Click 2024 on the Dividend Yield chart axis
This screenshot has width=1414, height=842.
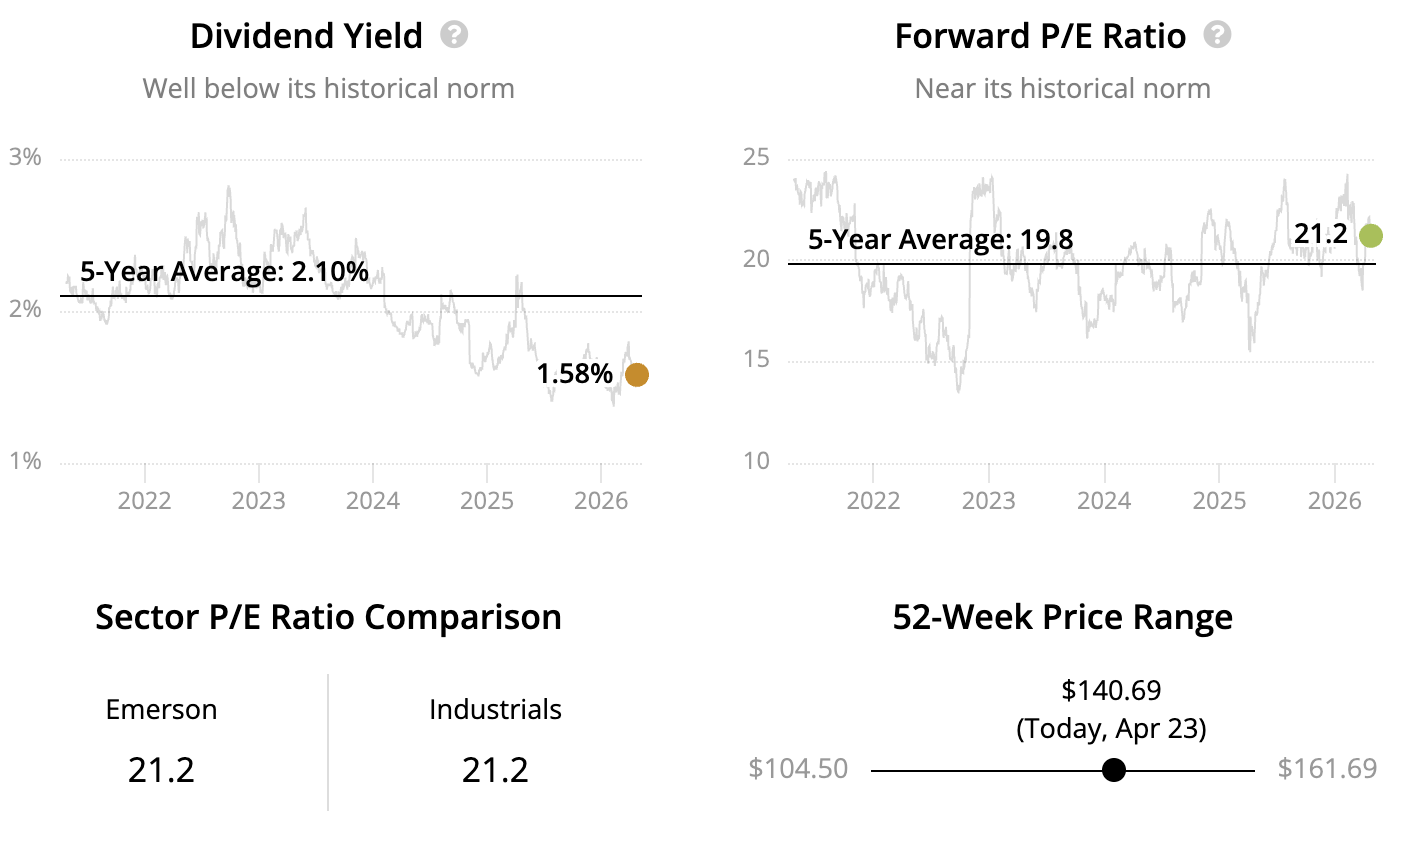[x=373, y=500]
